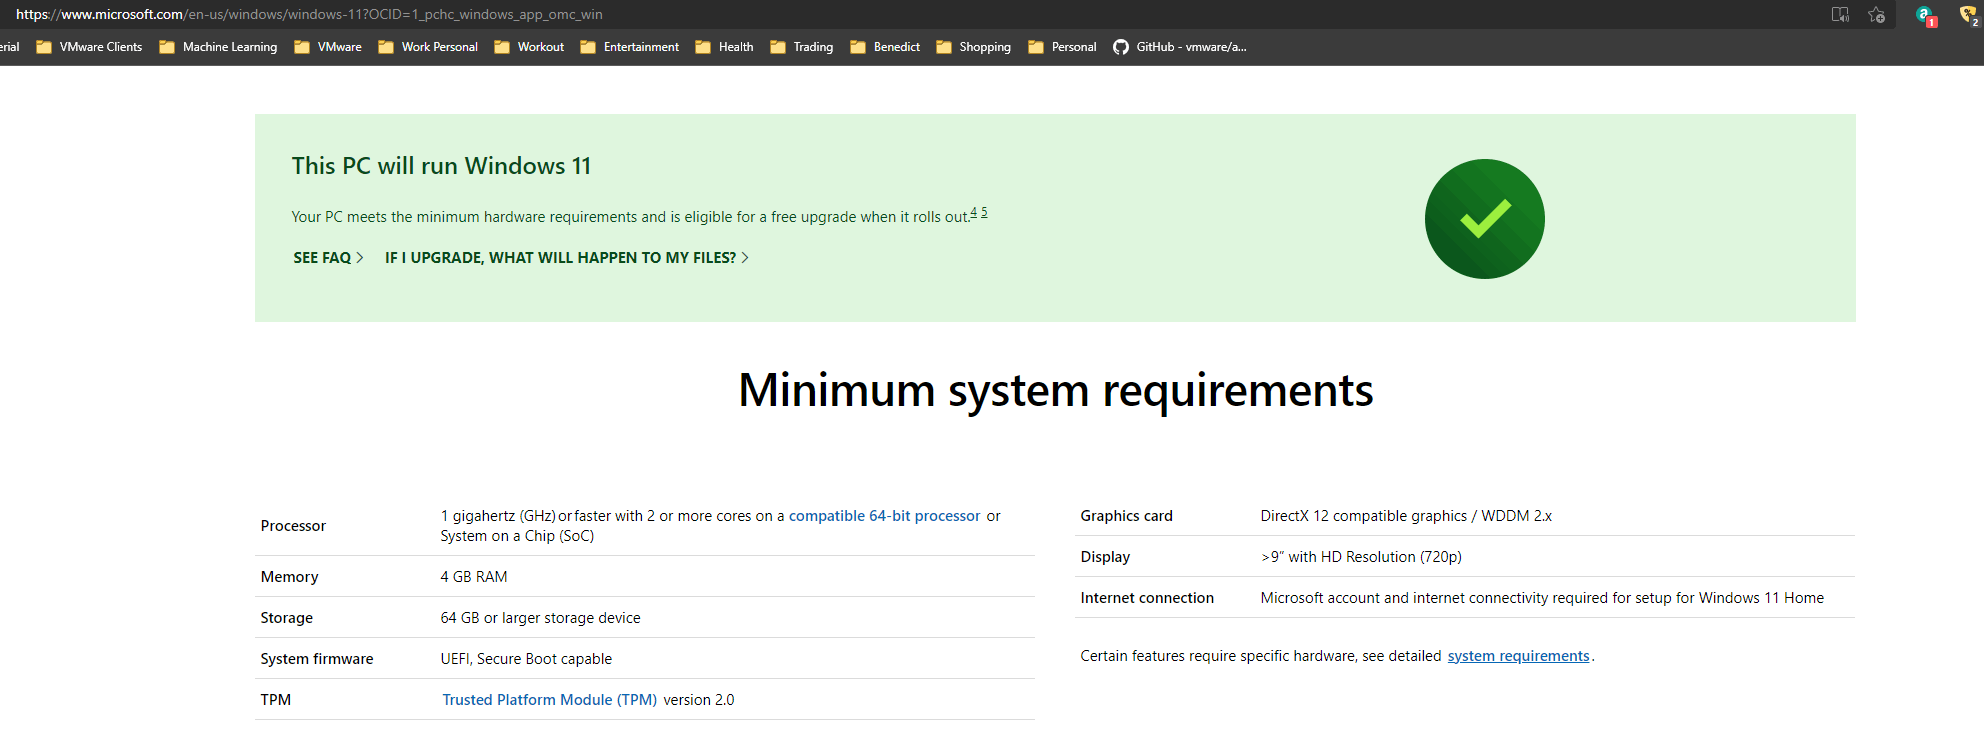1984x748 pixels.
Task: Click the Shopping folder icon
Action: (944, 47)
